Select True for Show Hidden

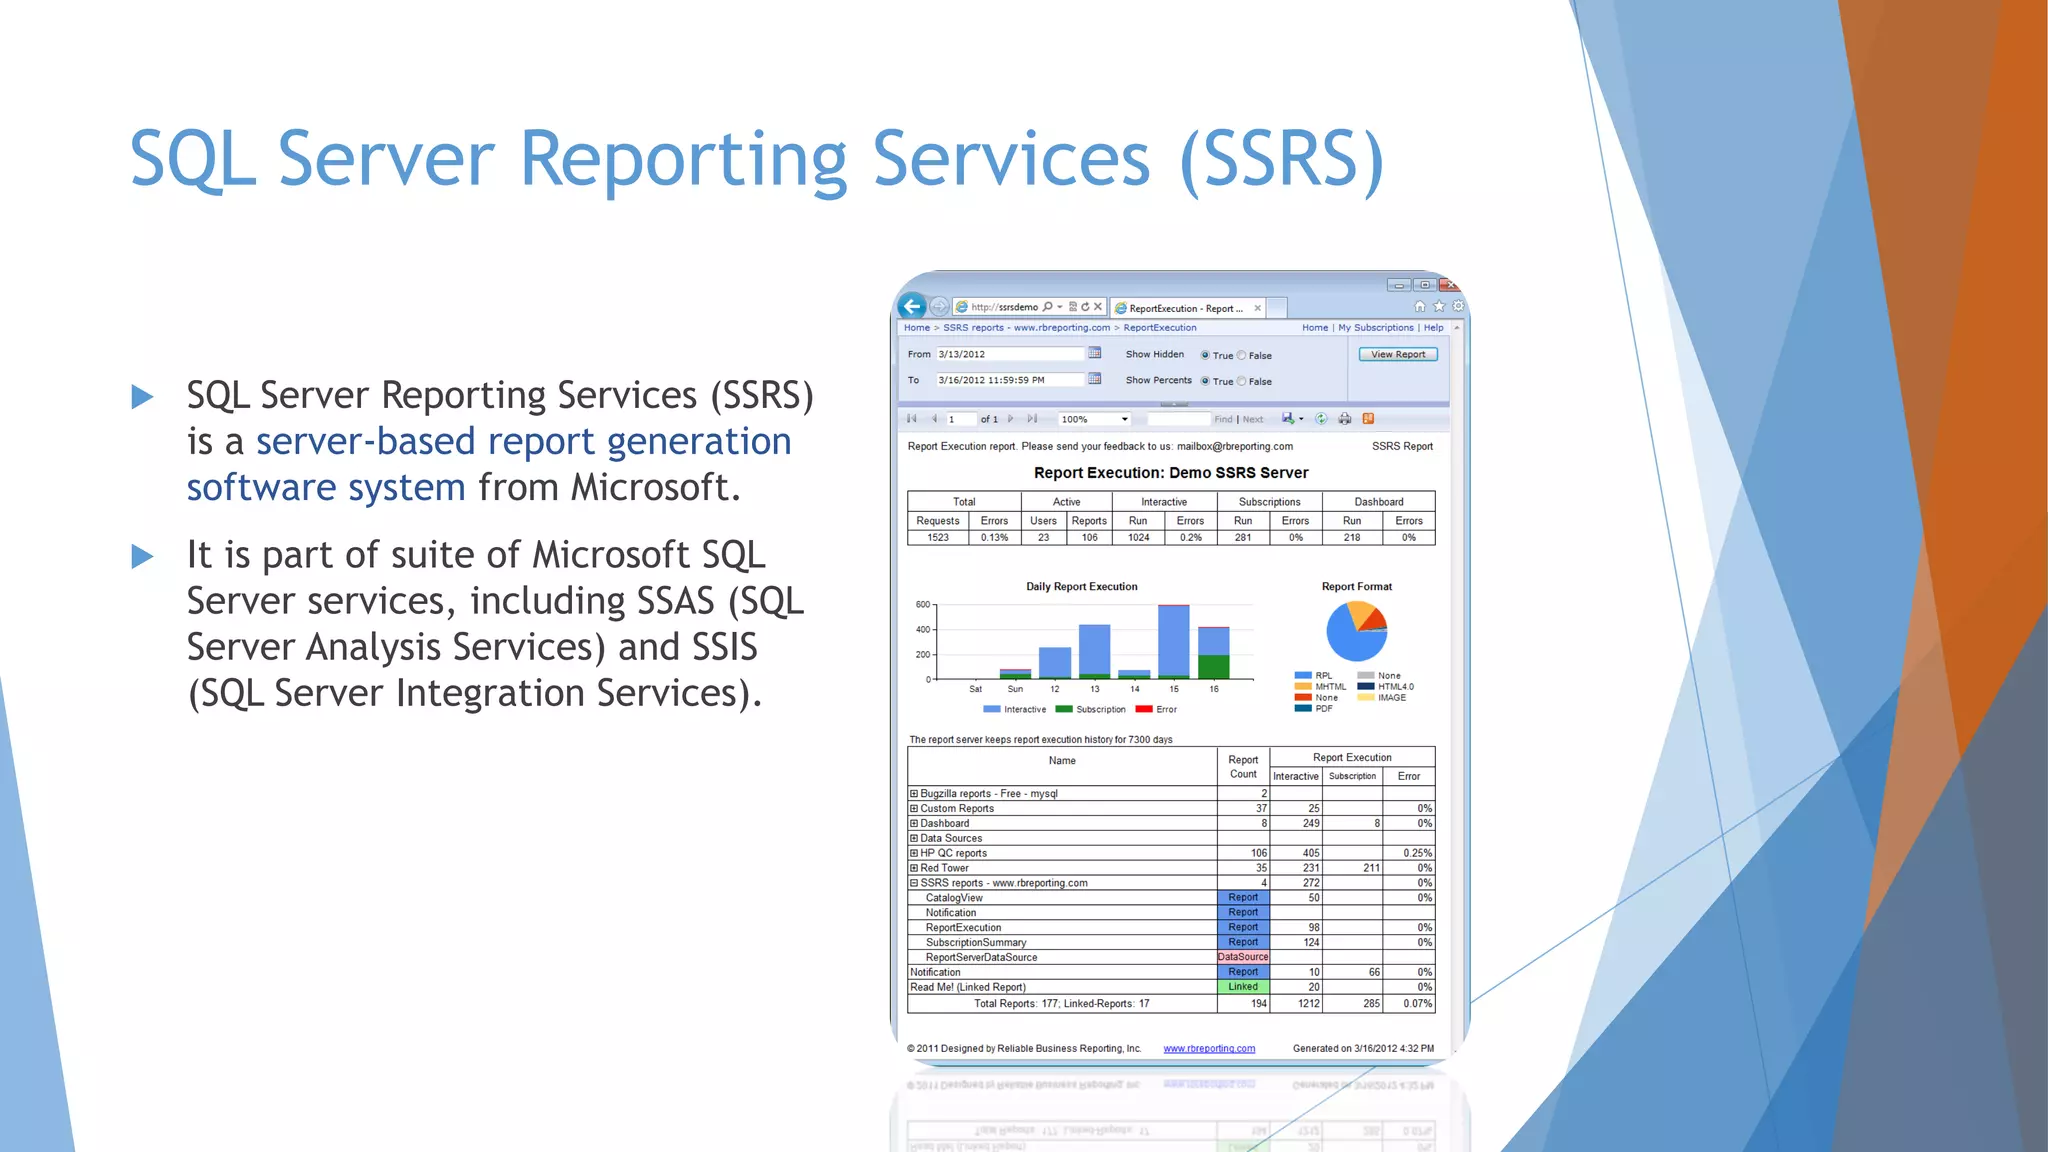click(x=1205, y=355)
